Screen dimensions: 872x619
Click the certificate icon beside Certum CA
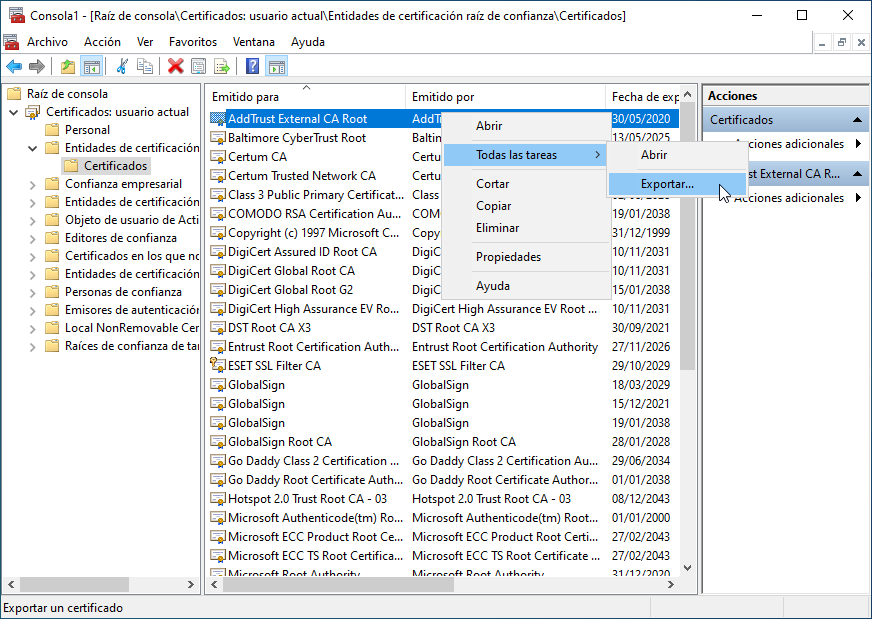tap(217, 157)
